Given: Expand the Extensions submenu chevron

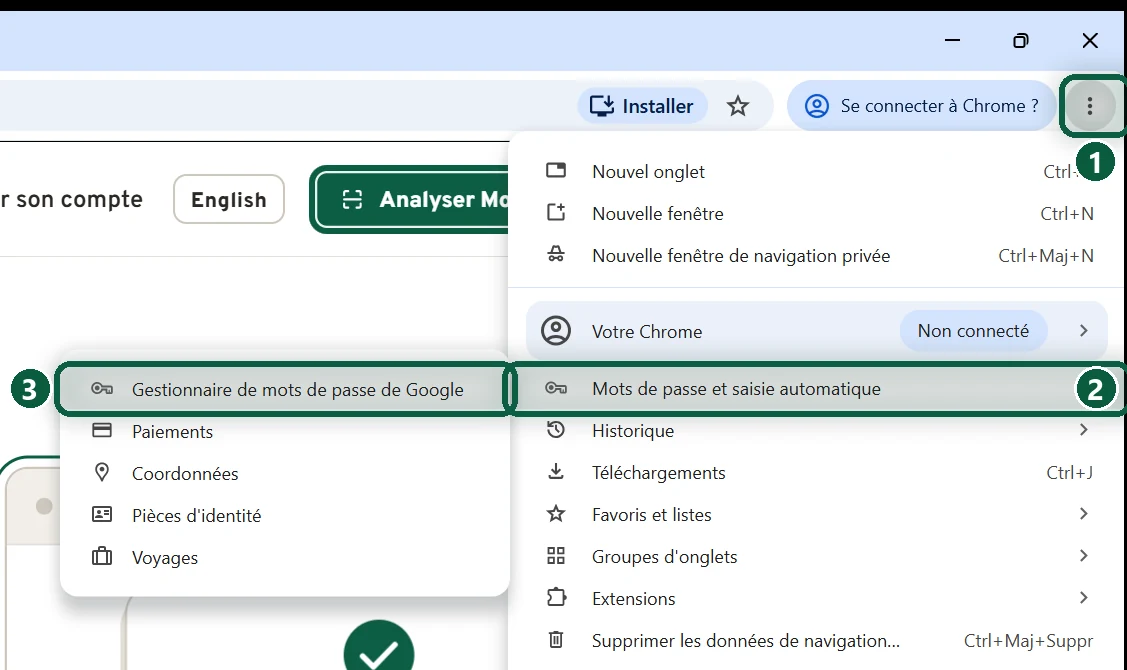Looking at the screenshot, I should (1084, 597).
